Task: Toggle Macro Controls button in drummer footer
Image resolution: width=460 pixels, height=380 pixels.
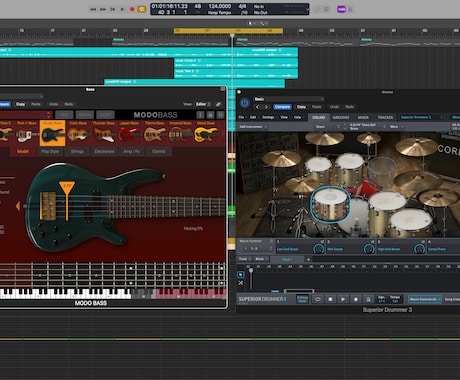Action: pos(425,299)
